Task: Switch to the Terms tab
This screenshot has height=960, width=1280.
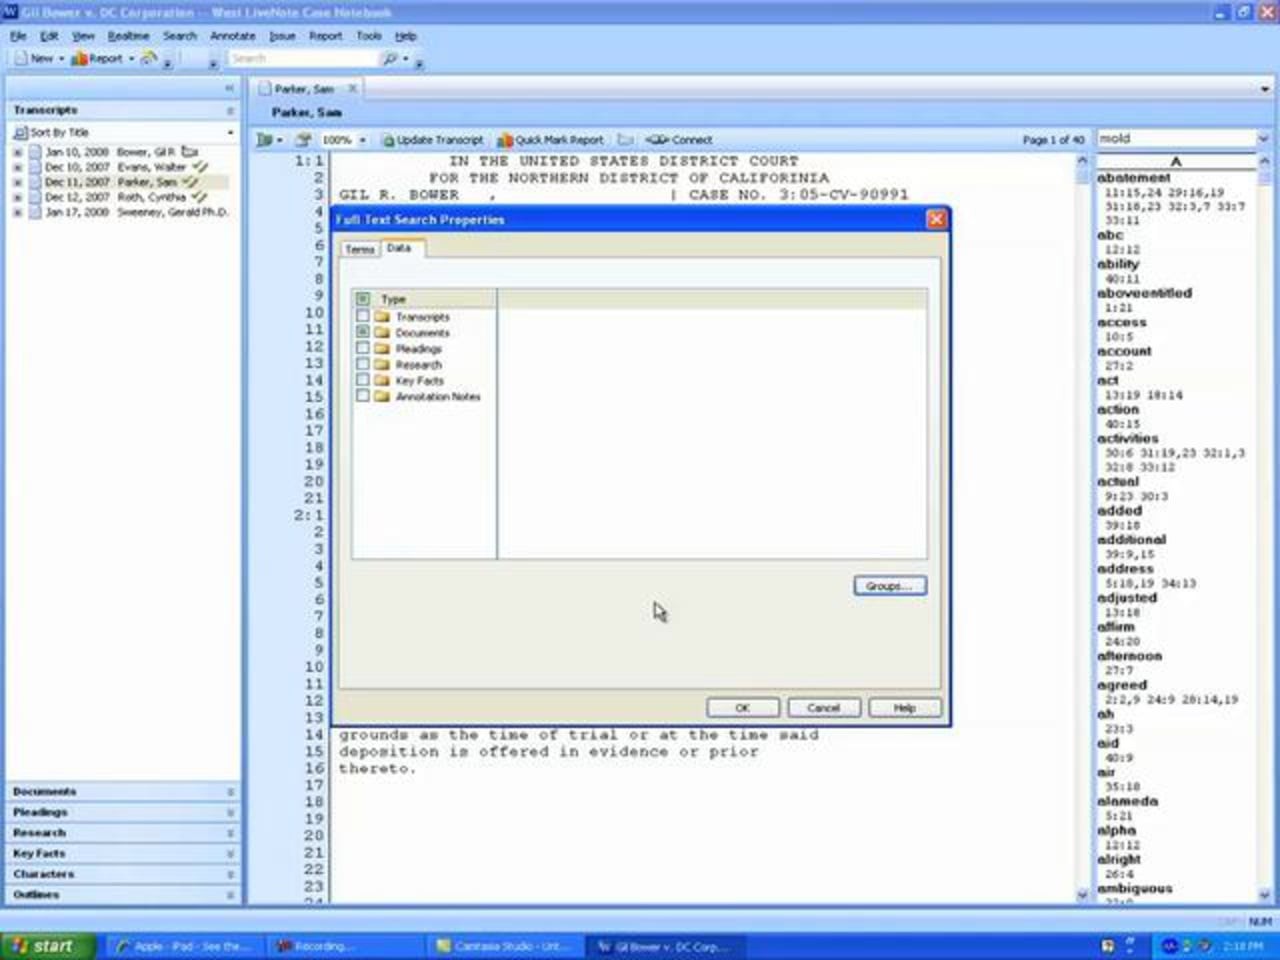Action: click(x=359, y=249)
